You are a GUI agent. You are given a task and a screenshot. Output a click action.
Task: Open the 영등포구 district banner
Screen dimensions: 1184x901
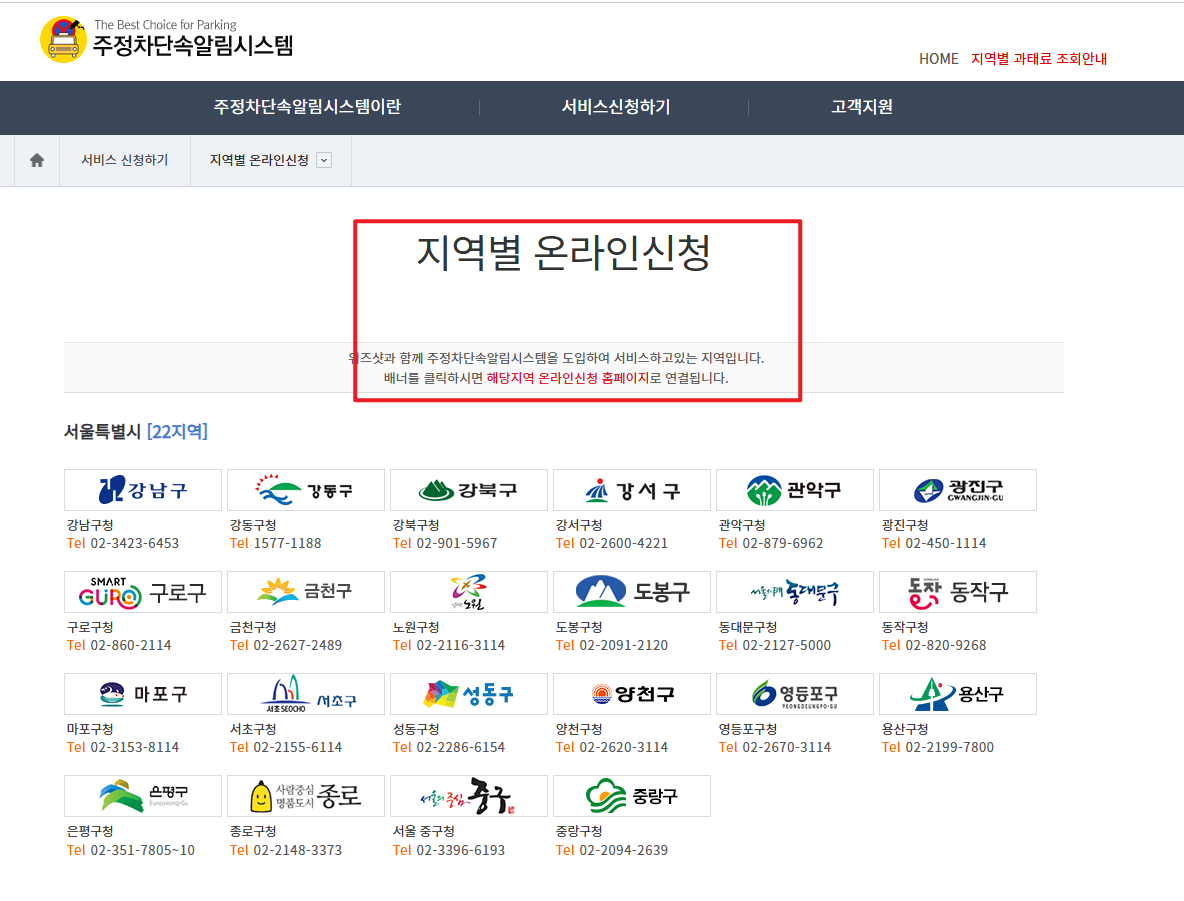tap(795, 694)
